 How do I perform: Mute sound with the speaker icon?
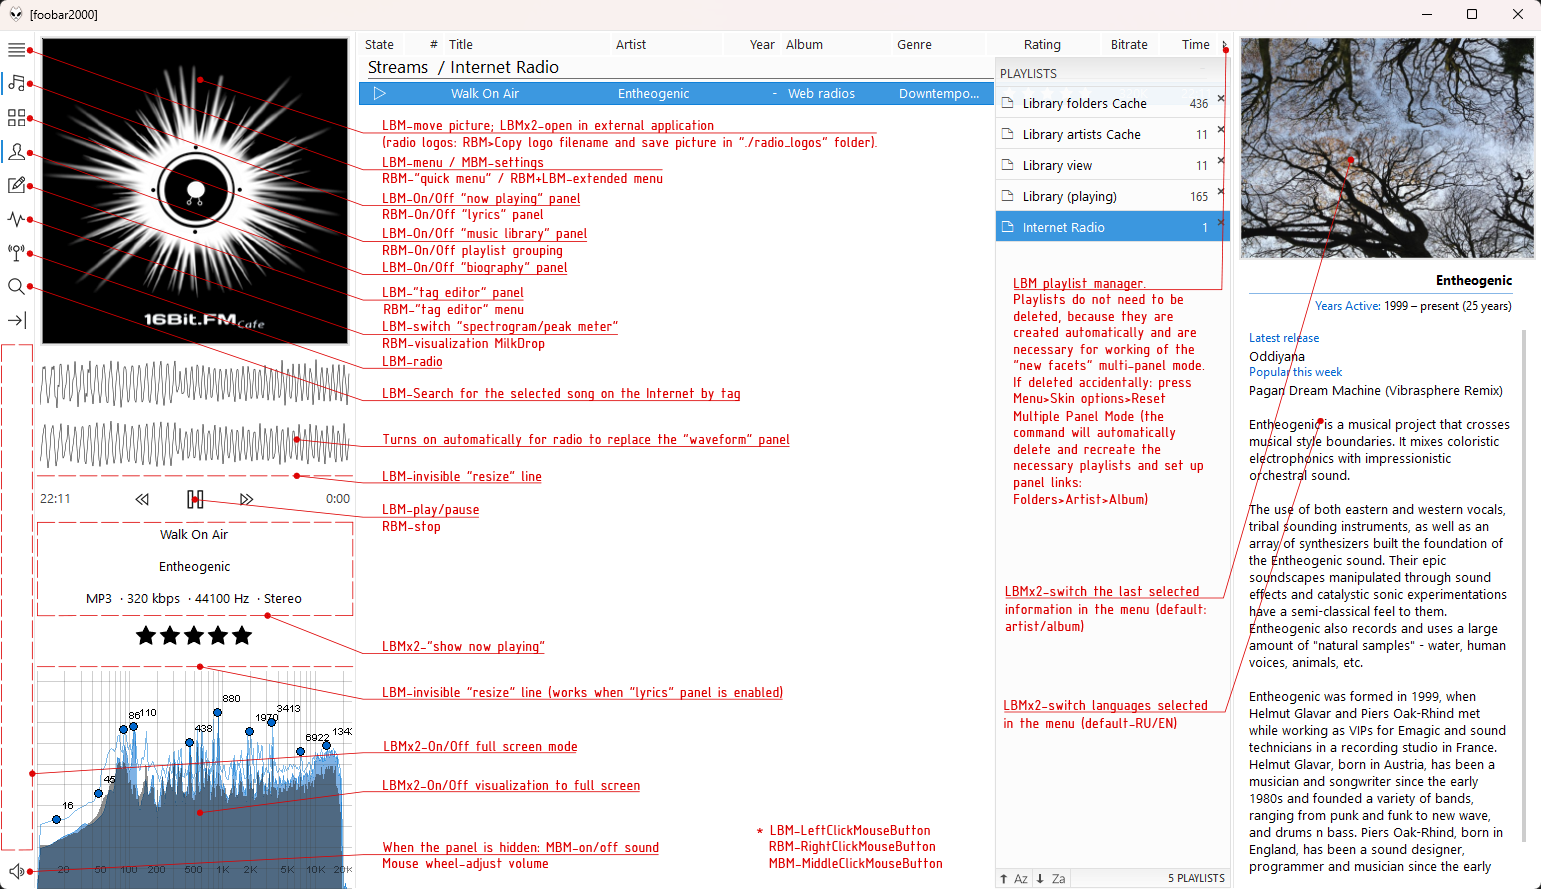click(16, 871)
